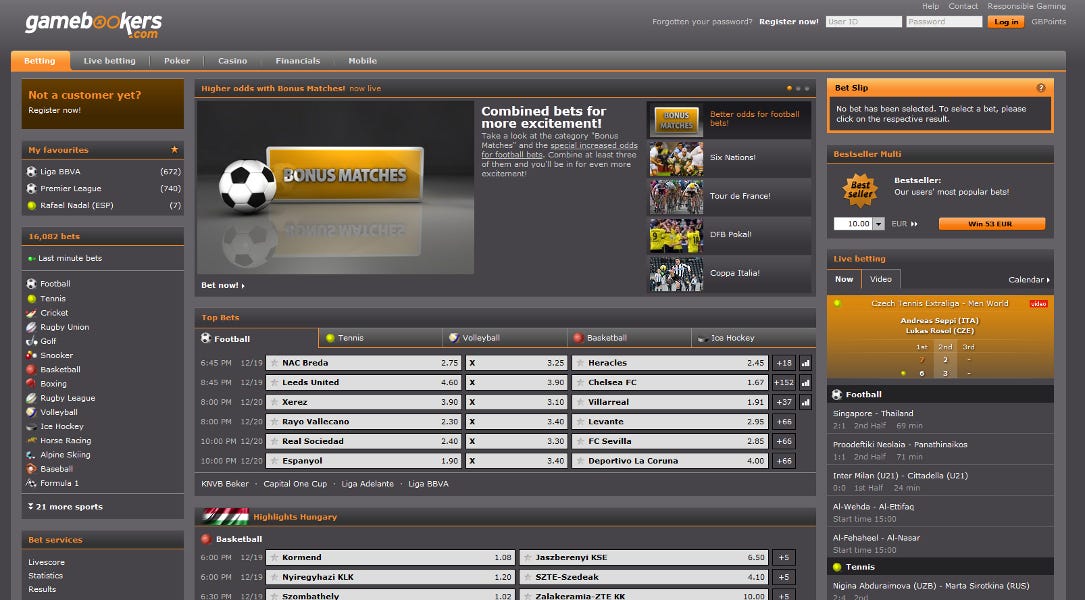
Task: Click Bet now! link under banner
Action: pos(222,285)
